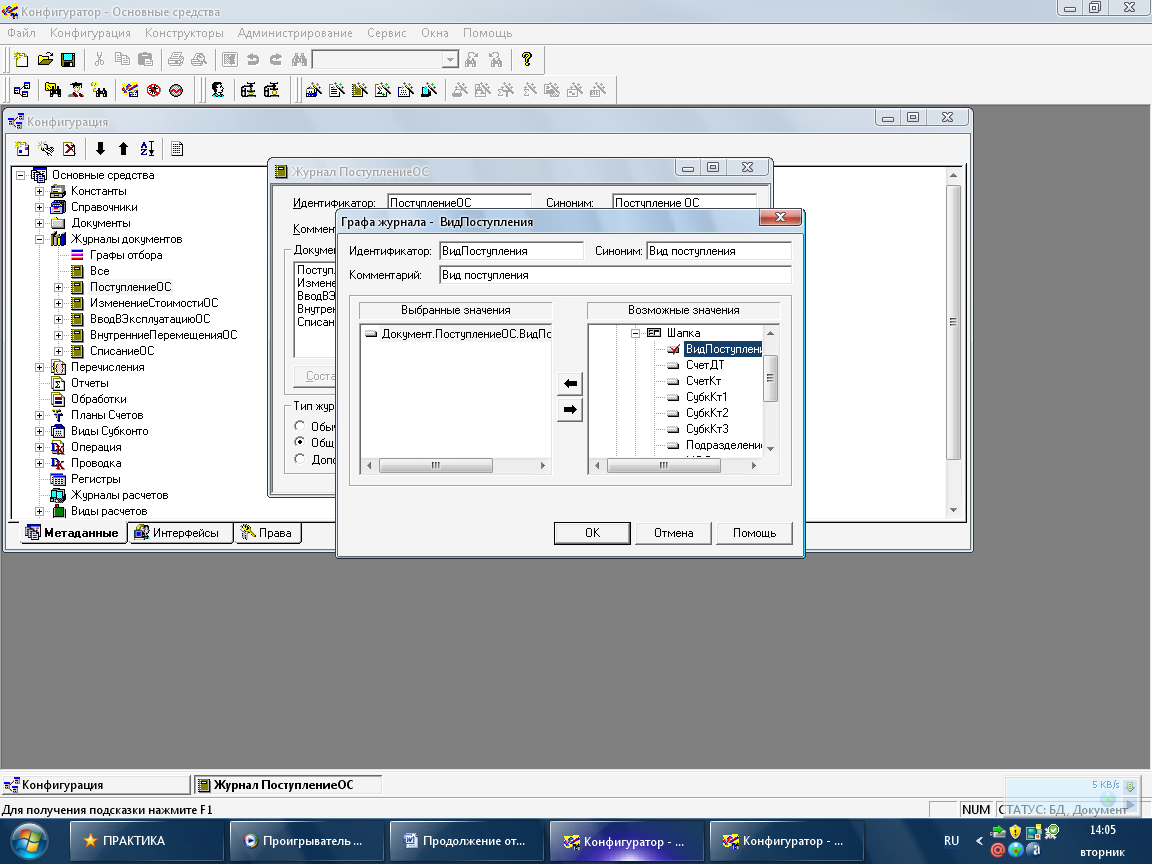
Task: Expand the Перечисления tree node
Action: (x=40, y=367)
